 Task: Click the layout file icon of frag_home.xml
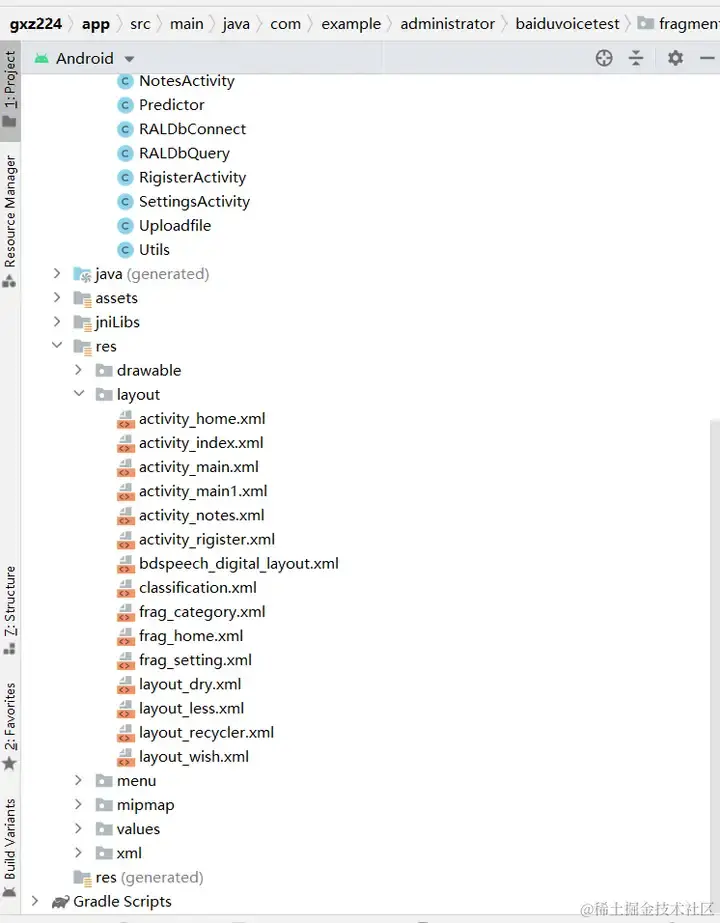click(x=125, y=636)
